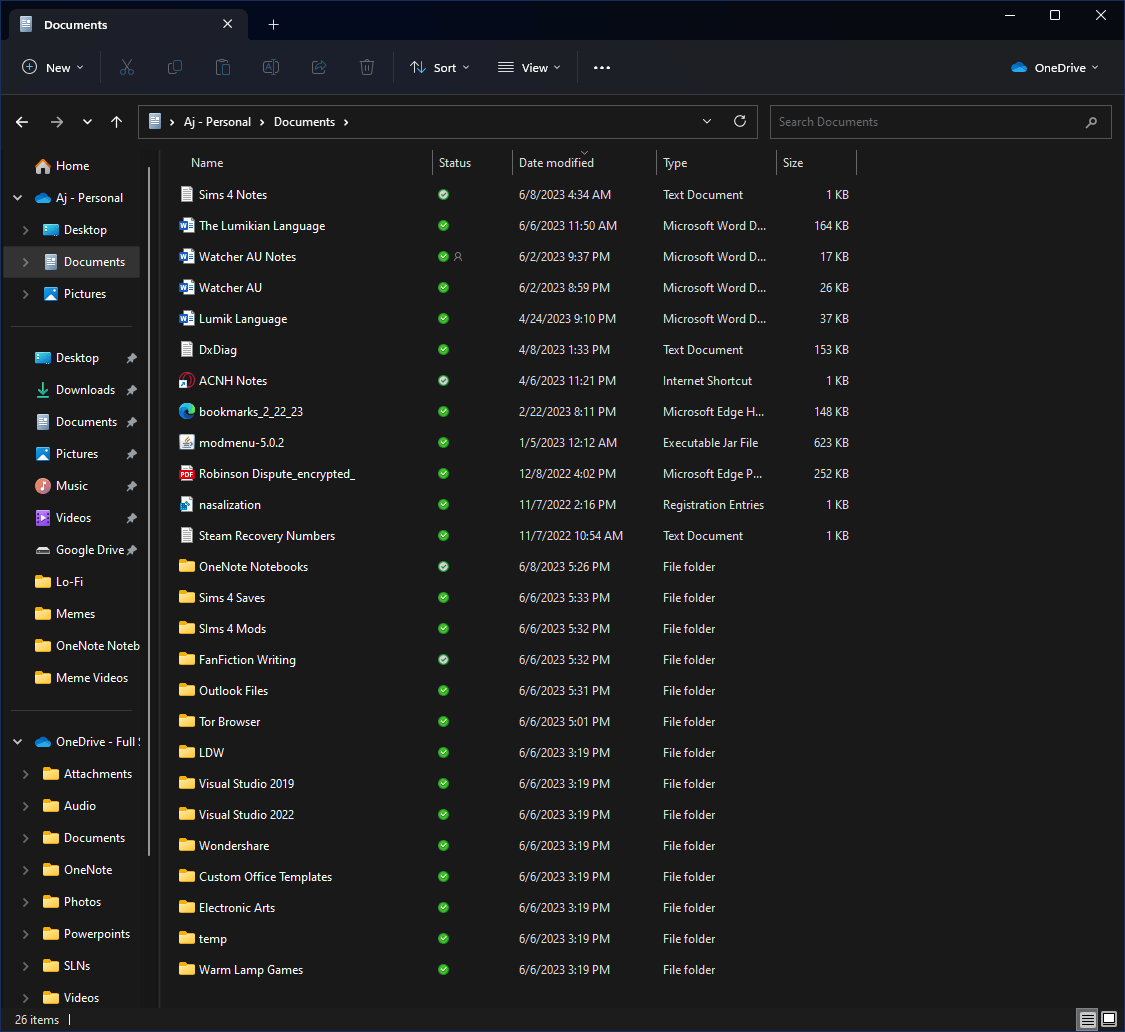
Task: Open the View dropdown menu
Action: (x=529, y=67)
